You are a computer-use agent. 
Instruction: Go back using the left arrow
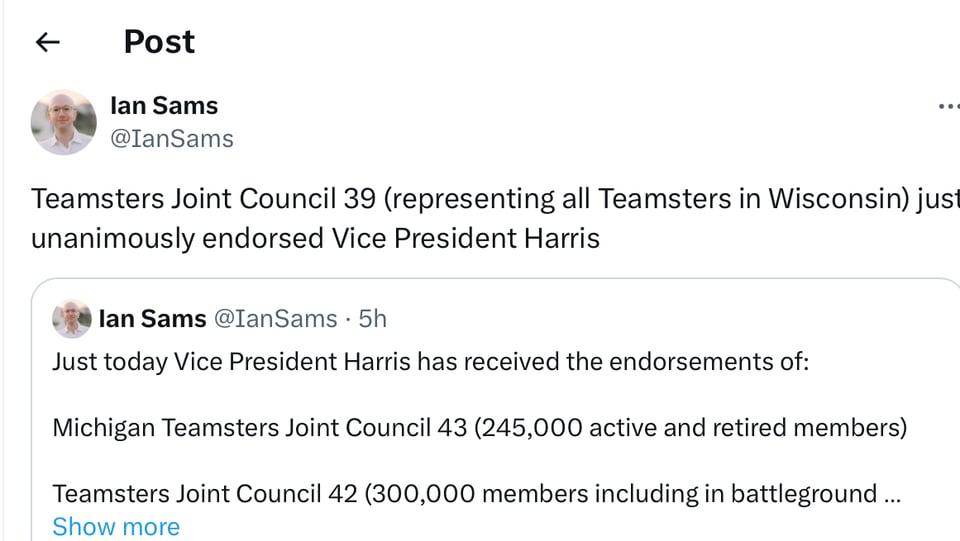47,42
